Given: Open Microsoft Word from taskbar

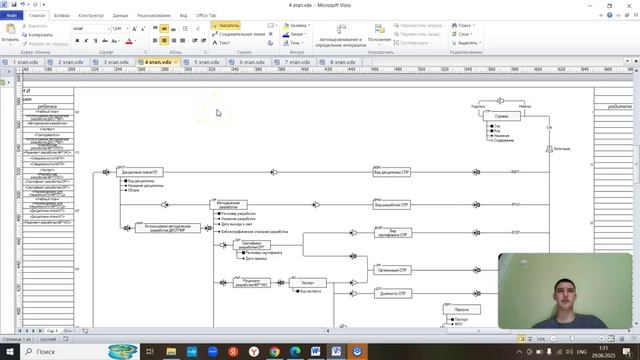Looking at the screenshot, I should tap(316, 351).
